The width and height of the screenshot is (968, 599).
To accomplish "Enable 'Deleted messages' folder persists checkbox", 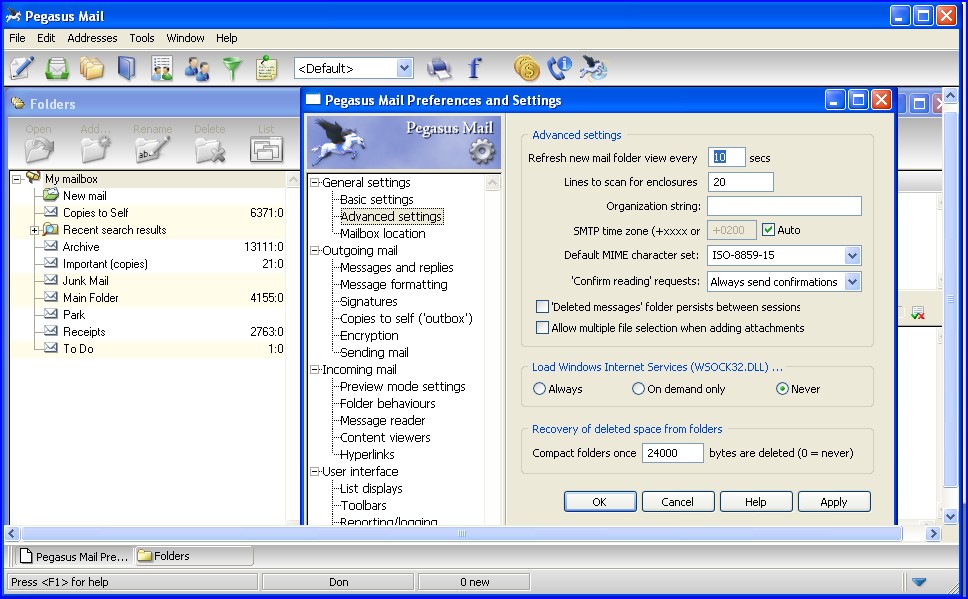I will point(543,307).
